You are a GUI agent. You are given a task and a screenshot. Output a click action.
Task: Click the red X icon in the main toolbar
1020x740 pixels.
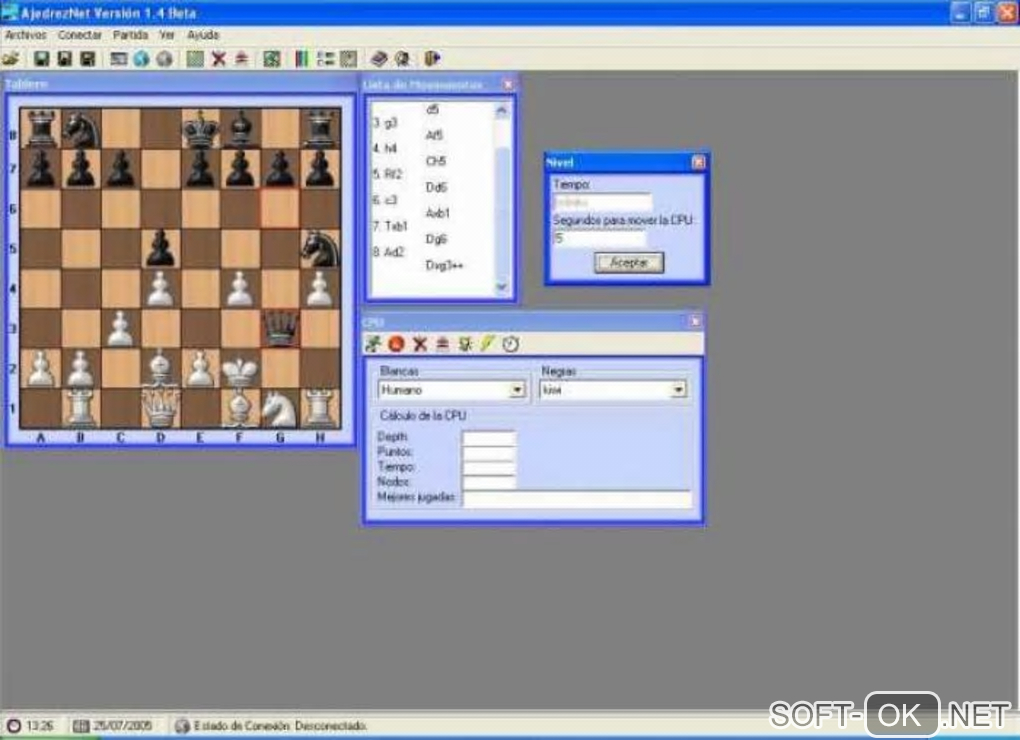pyautogui.click(x=219, y=59)
